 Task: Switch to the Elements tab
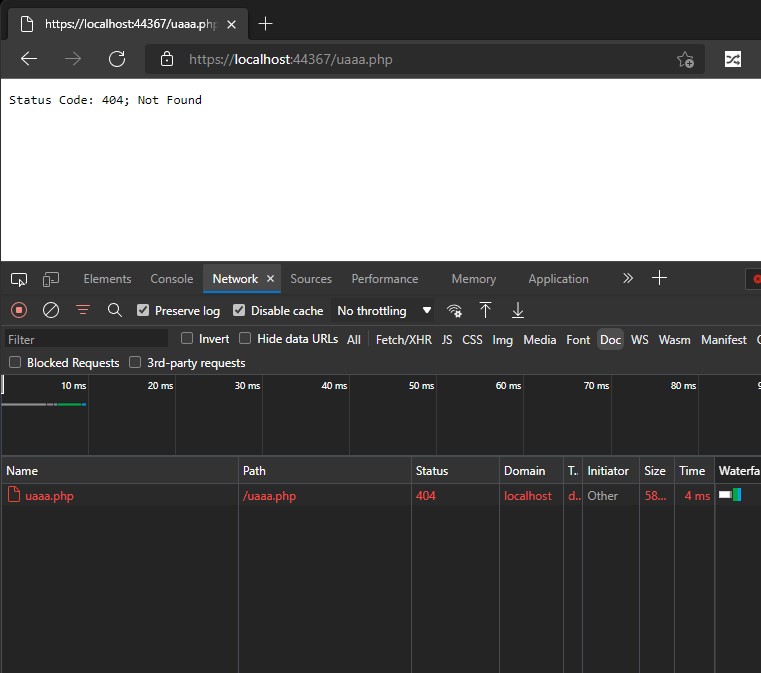[107, 279]
